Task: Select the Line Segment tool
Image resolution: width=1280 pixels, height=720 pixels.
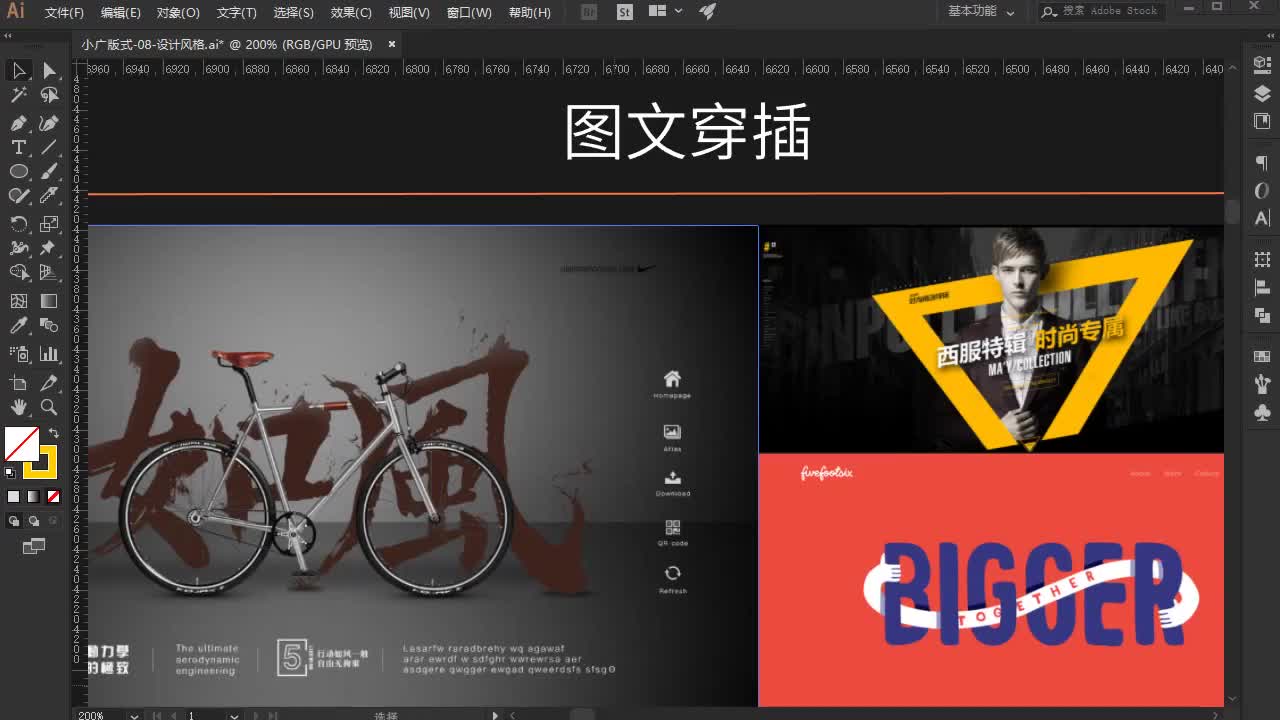Action: [49, 147]
